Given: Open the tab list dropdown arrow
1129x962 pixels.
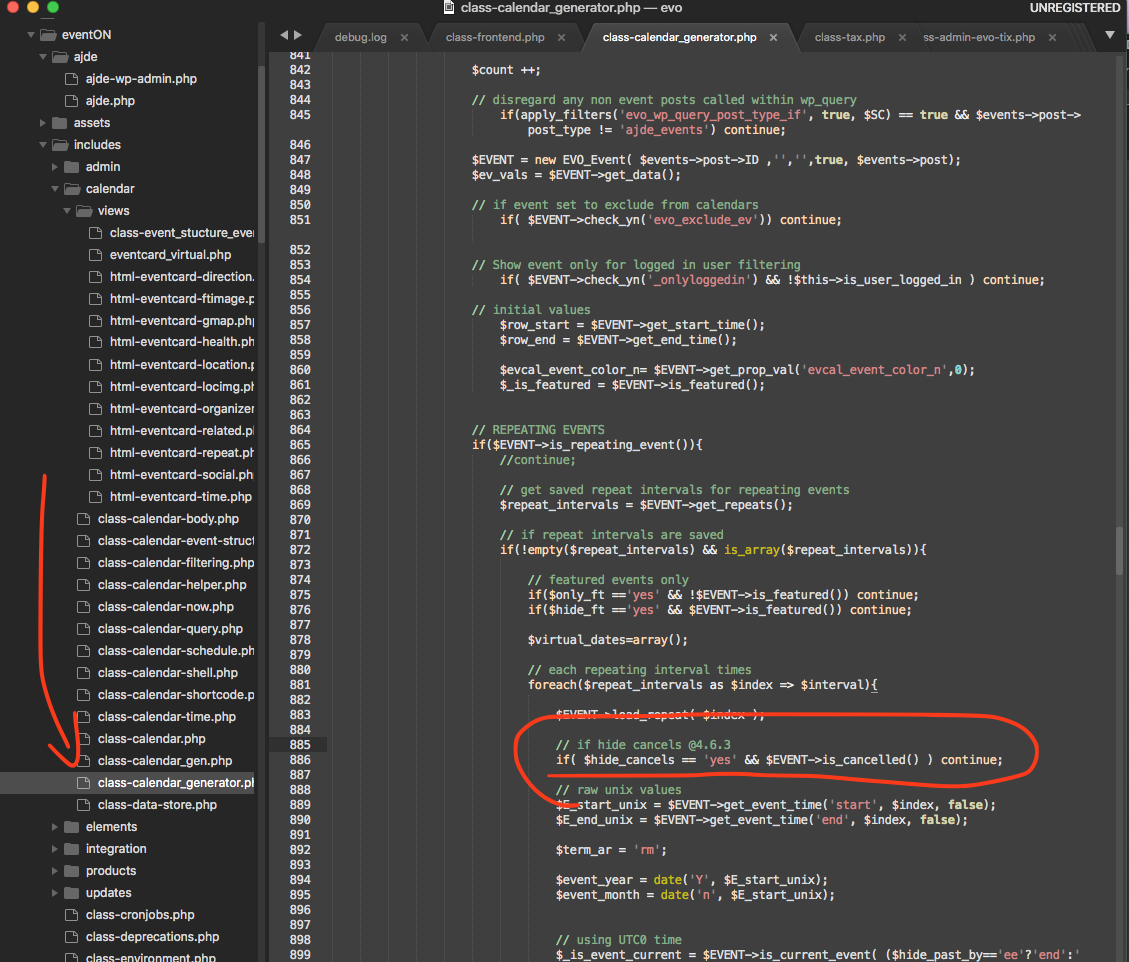Looking at the screenshot, I should point(1110,35).
